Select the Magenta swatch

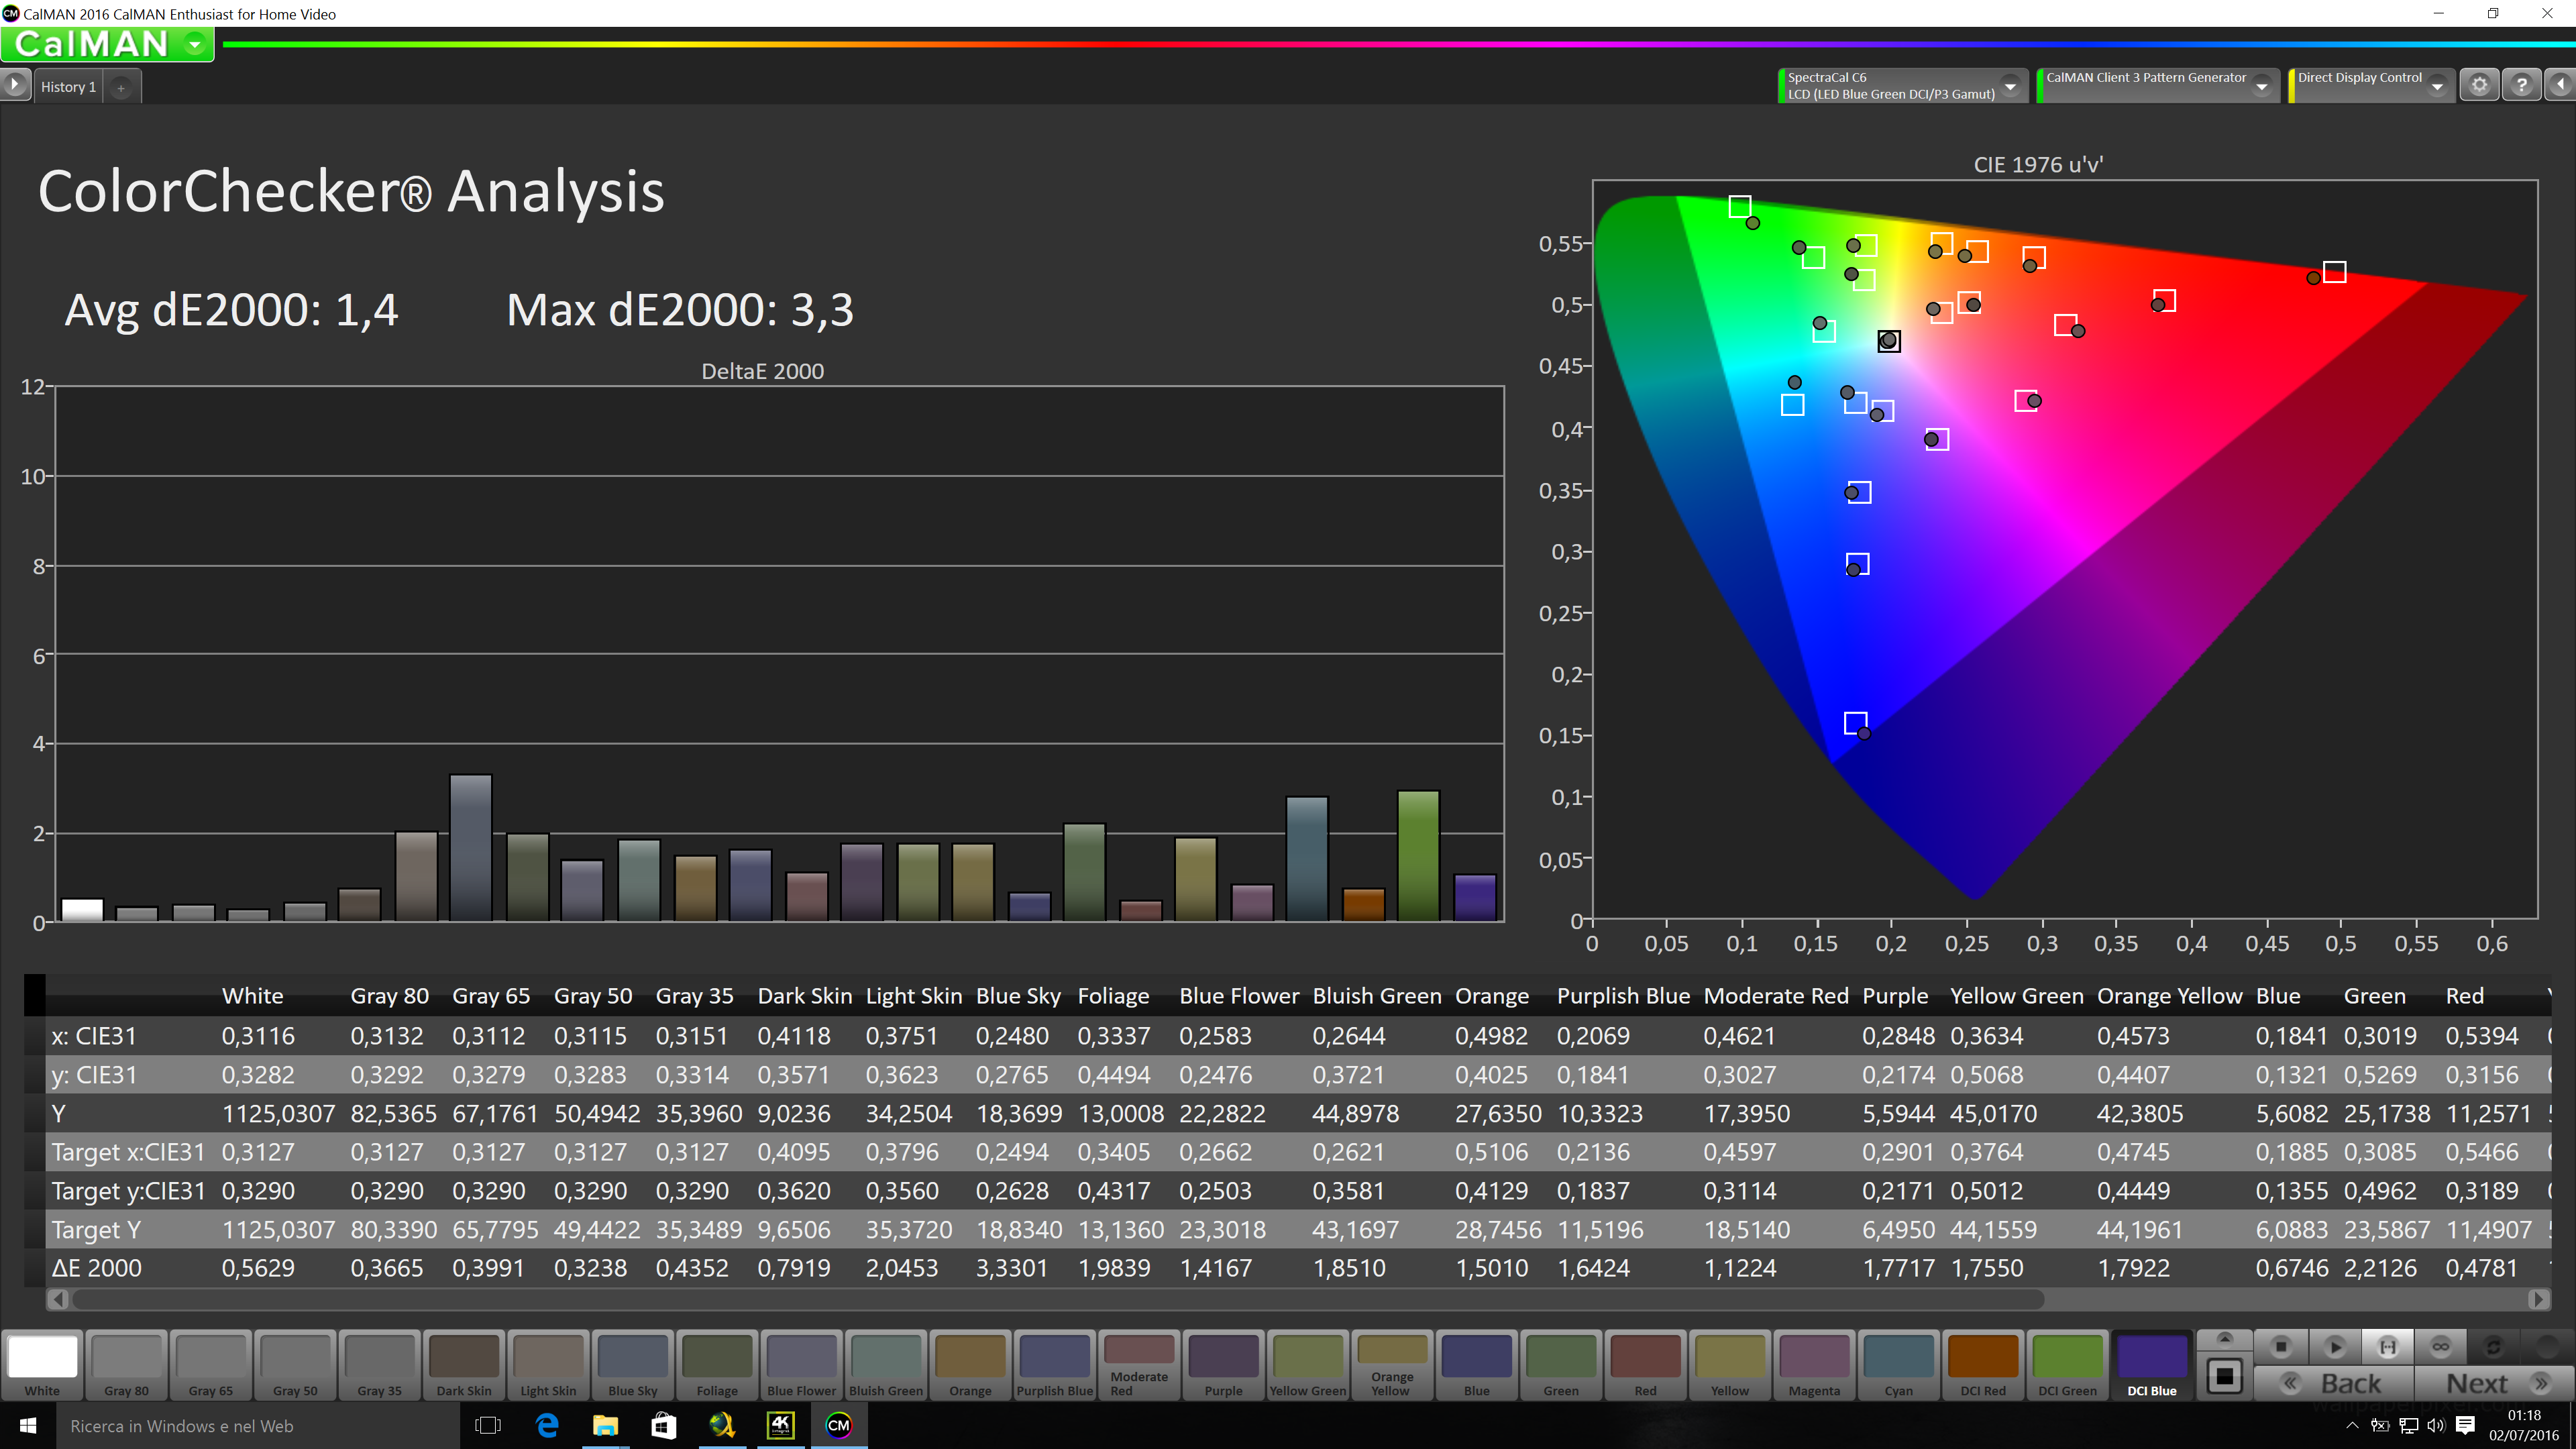tap(1813, 1365)
